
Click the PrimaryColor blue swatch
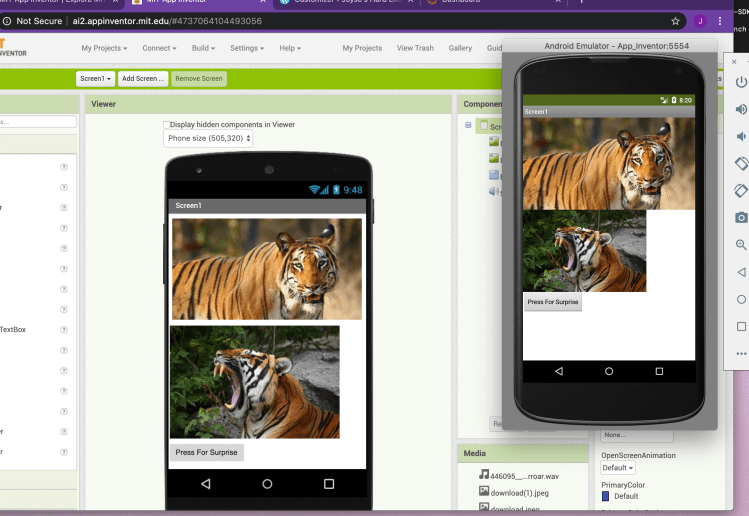click(605, 496)
